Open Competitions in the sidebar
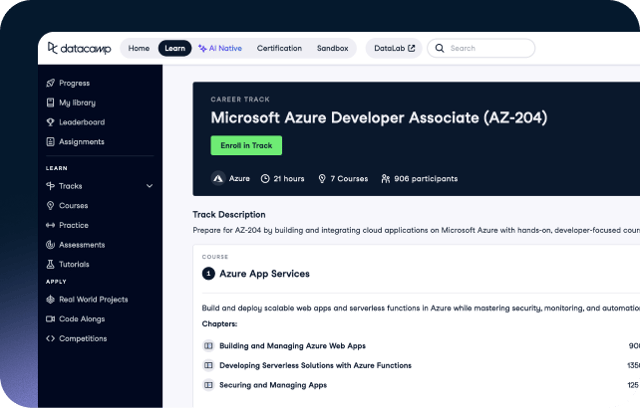Image resolution: width=640 pixels, height=408 pixels. point(83,339)
